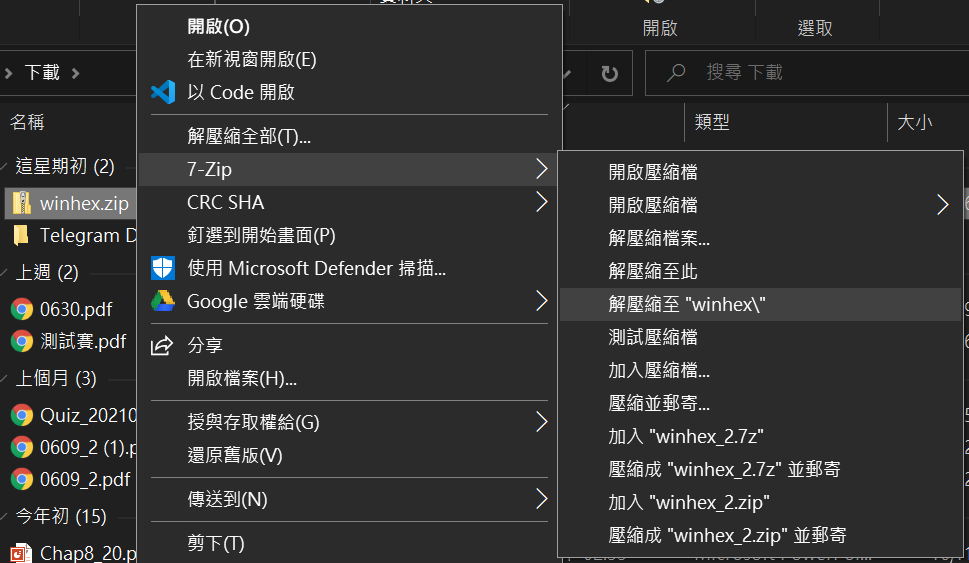
Task: Click the 選取 ribbon group label
Action: click(815, 28)
